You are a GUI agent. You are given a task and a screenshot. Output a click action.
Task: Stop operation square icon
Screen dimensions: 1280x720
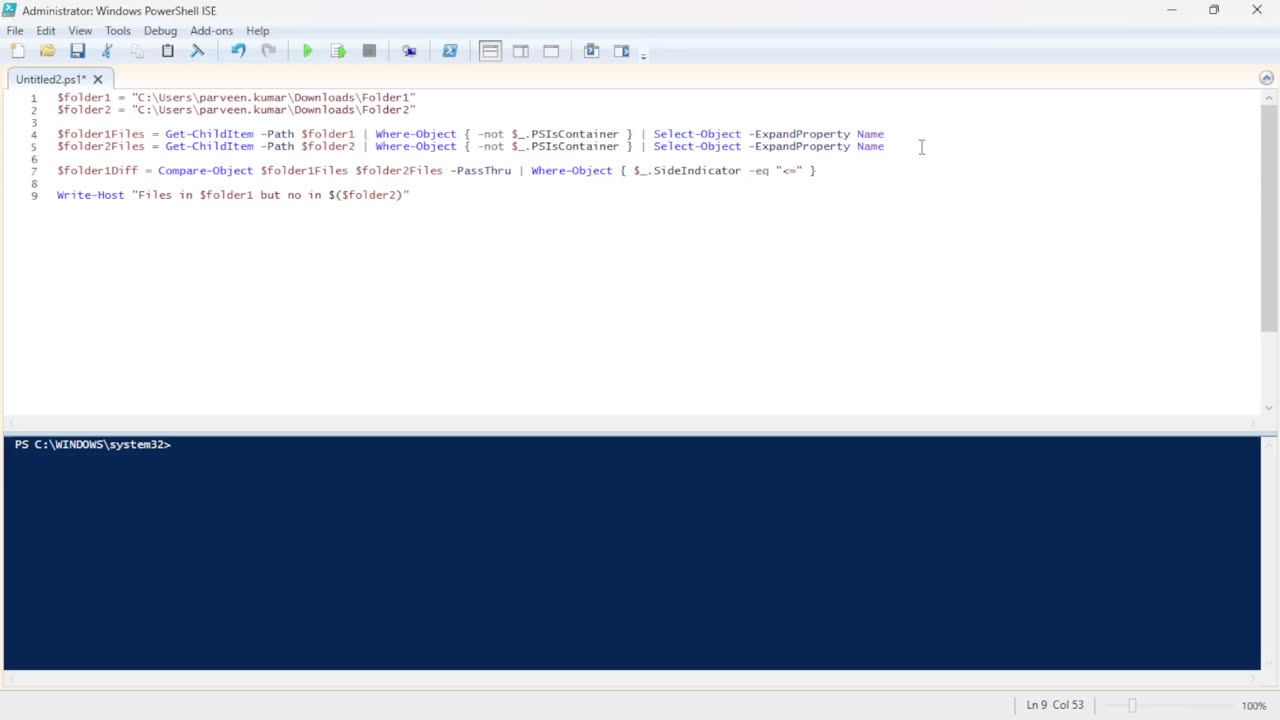pyautogui.click(x=369, y=51)
